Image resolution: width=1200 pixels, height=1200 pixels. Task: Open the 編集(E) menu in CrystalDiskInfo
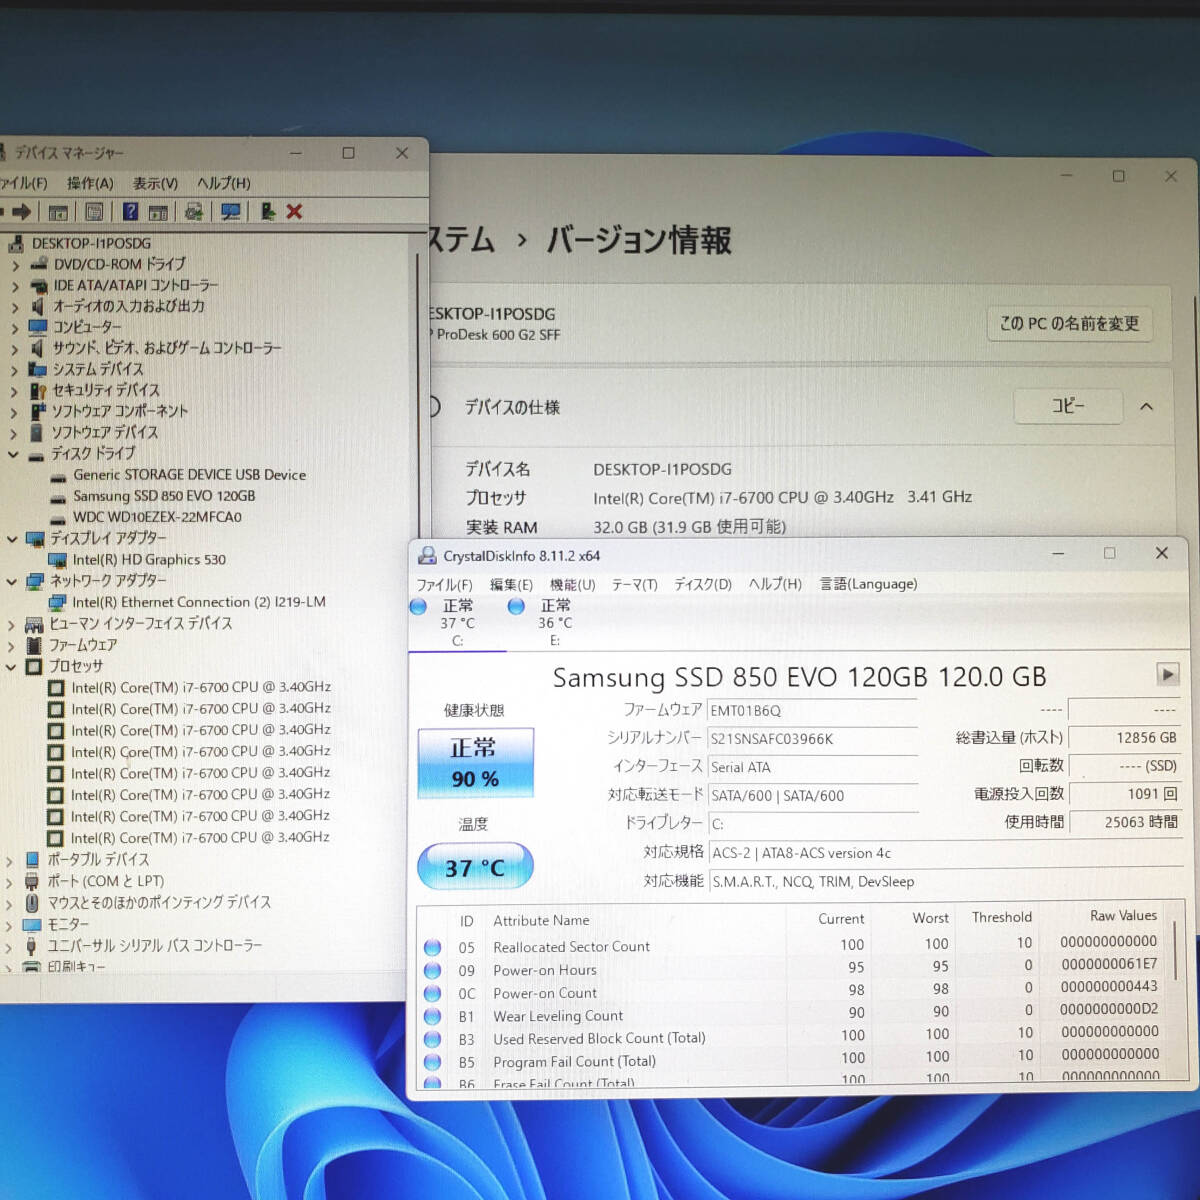tap(511, 584)
